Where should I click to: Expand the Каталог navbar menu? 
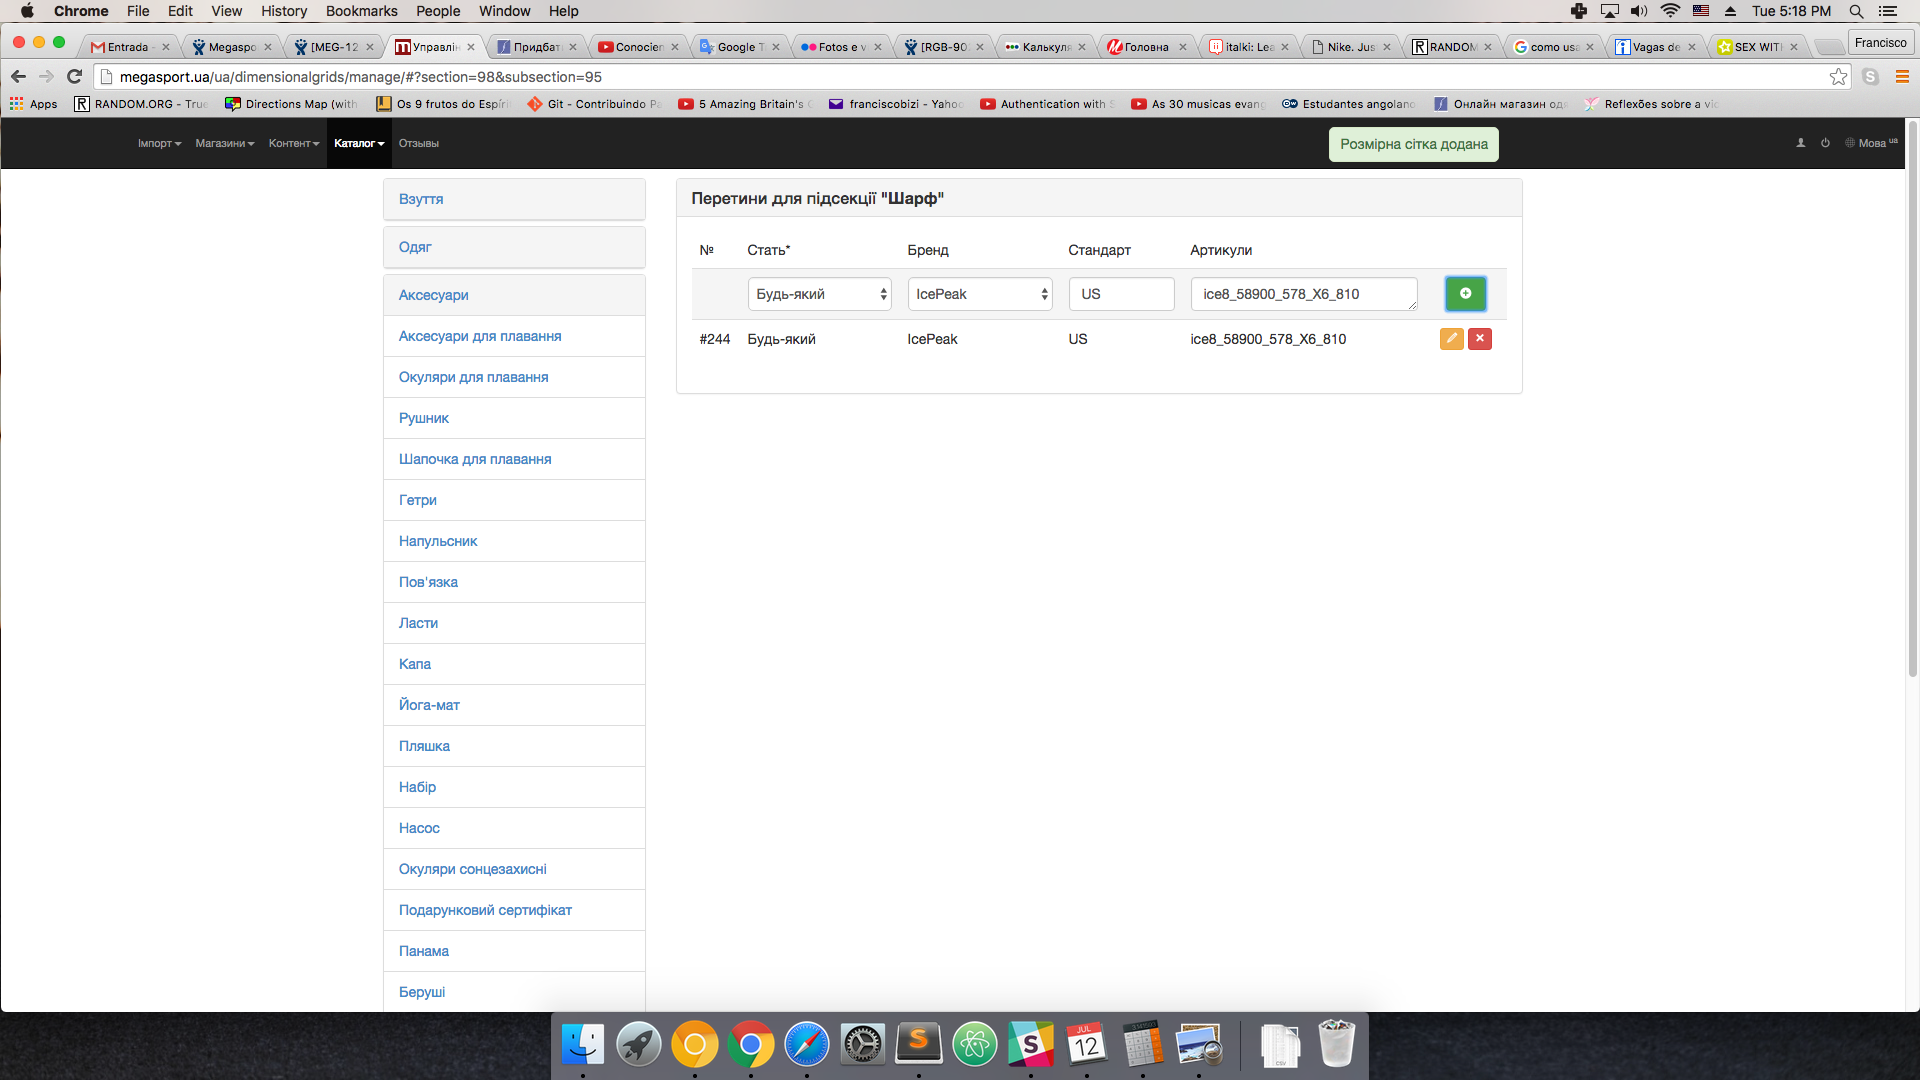click(359, 143)
